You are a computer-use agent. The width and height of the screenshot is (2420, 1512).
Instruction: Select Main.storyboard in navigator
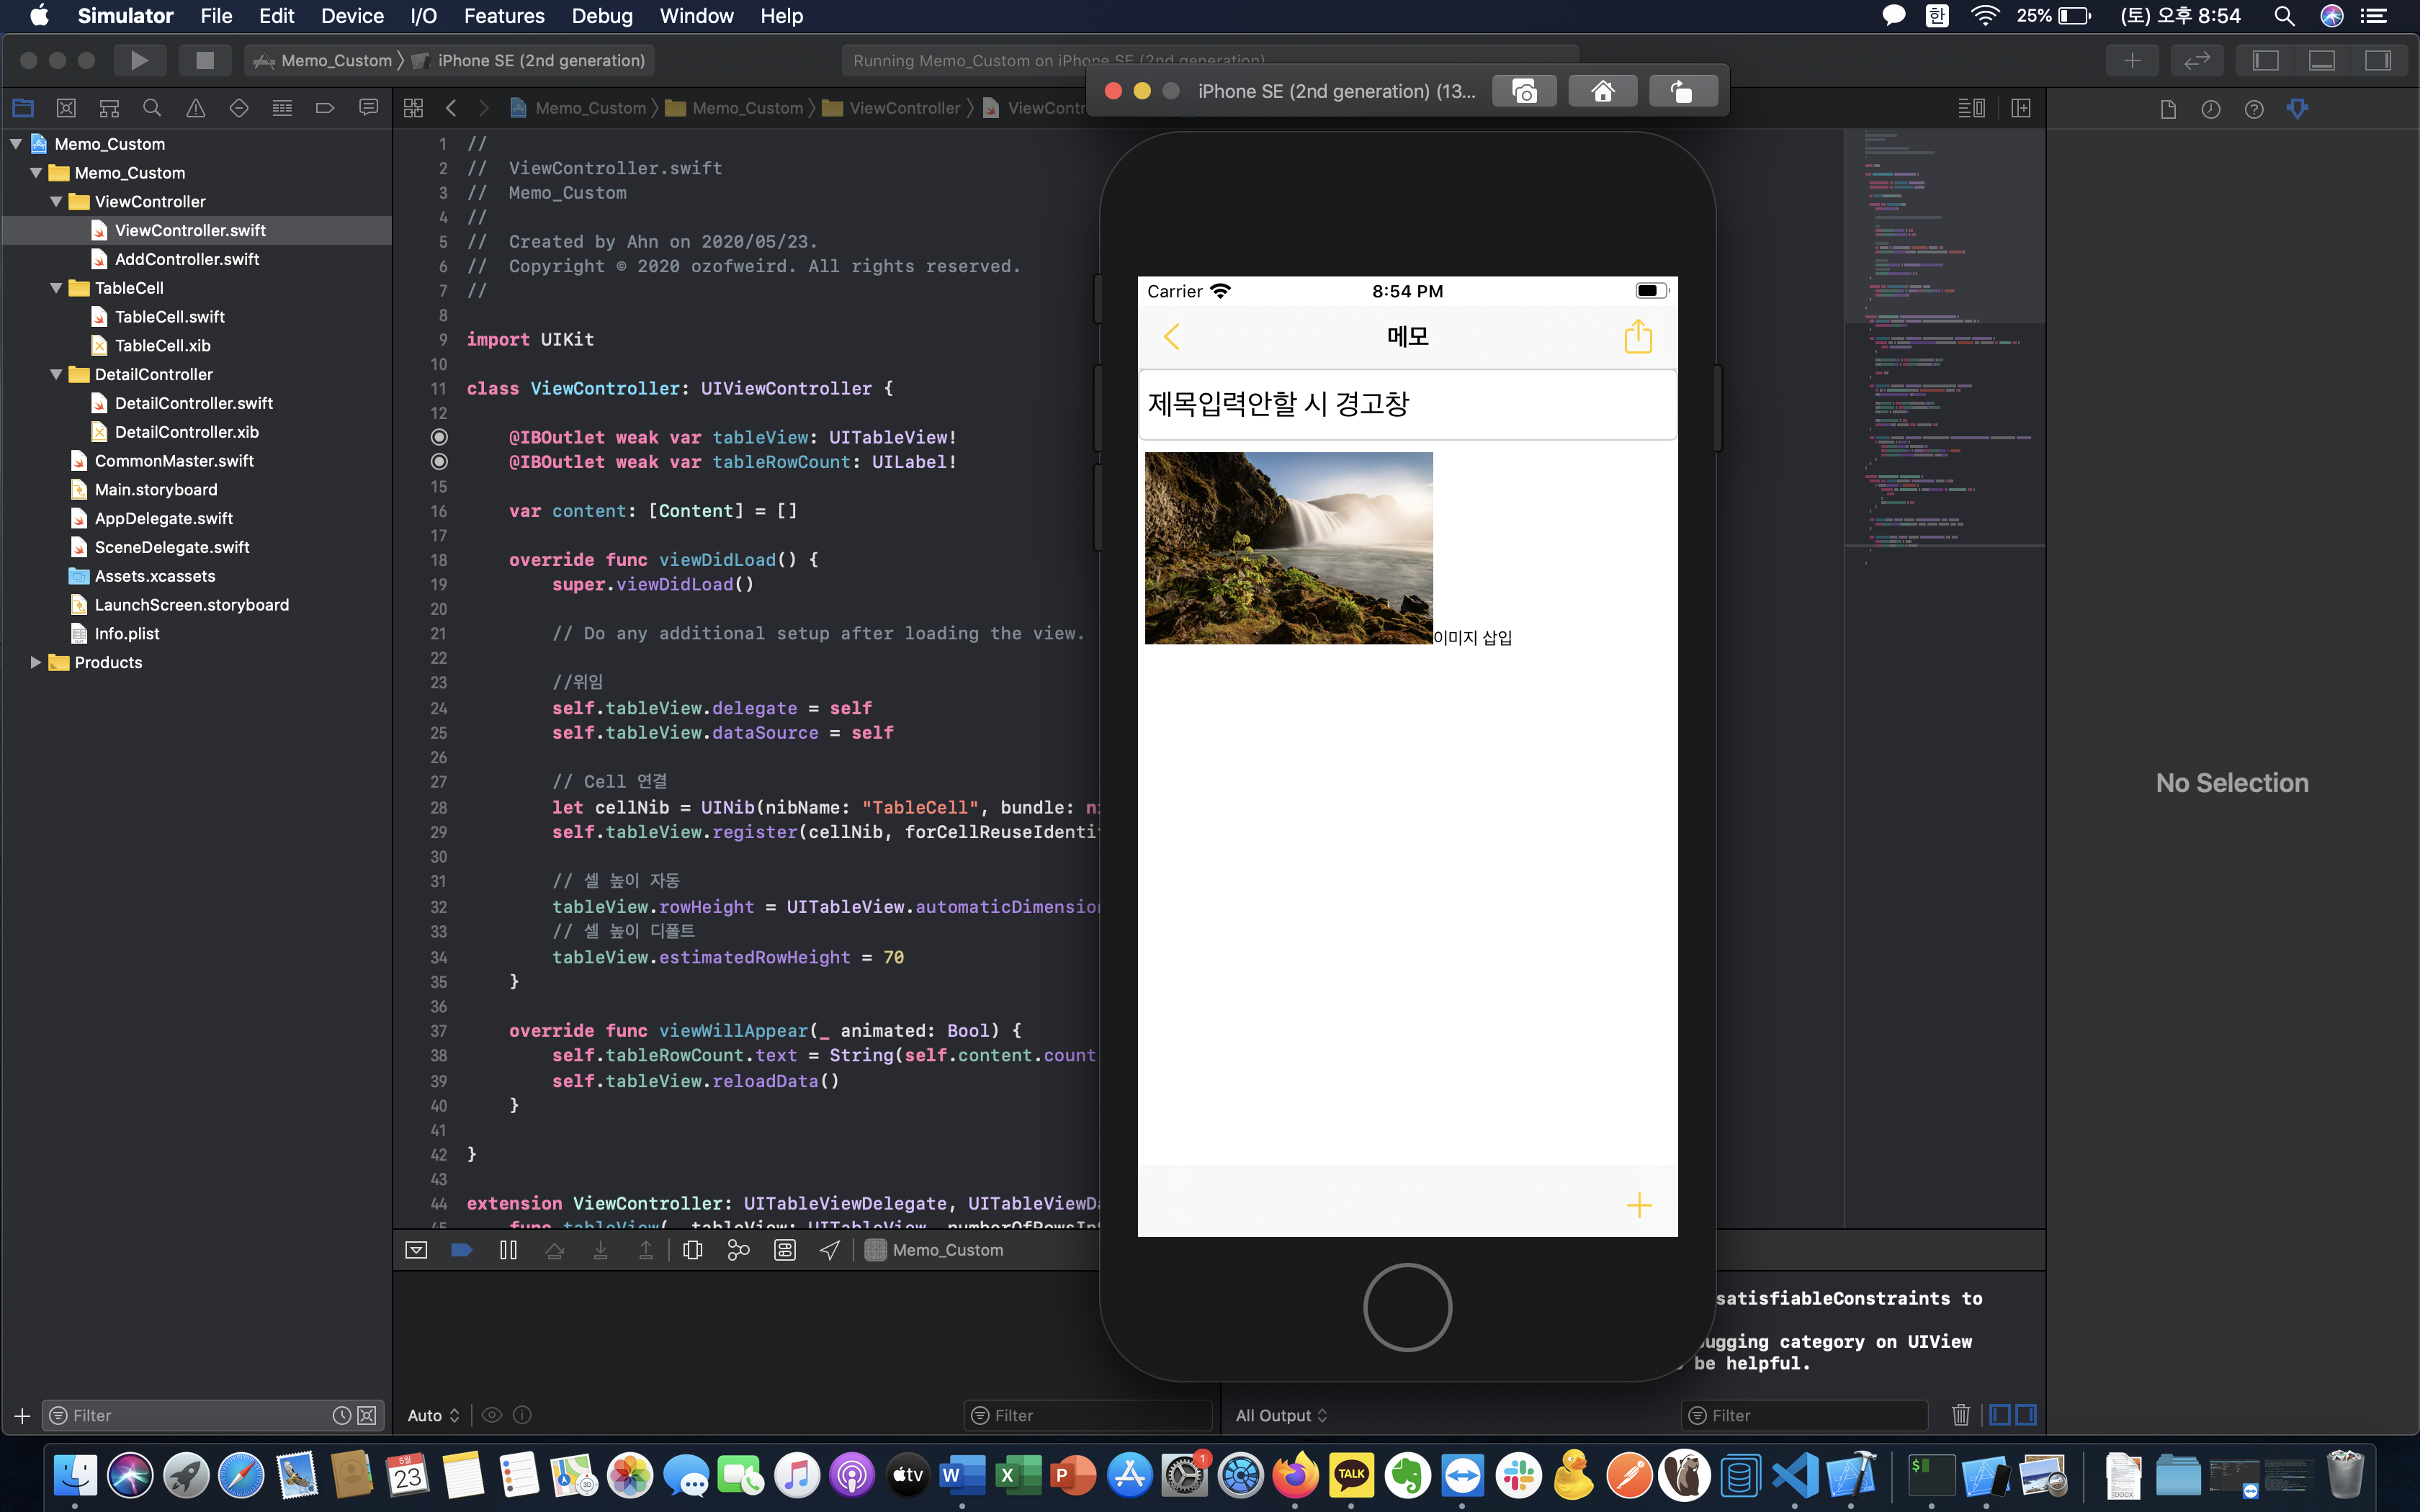(x=156, y=489)
